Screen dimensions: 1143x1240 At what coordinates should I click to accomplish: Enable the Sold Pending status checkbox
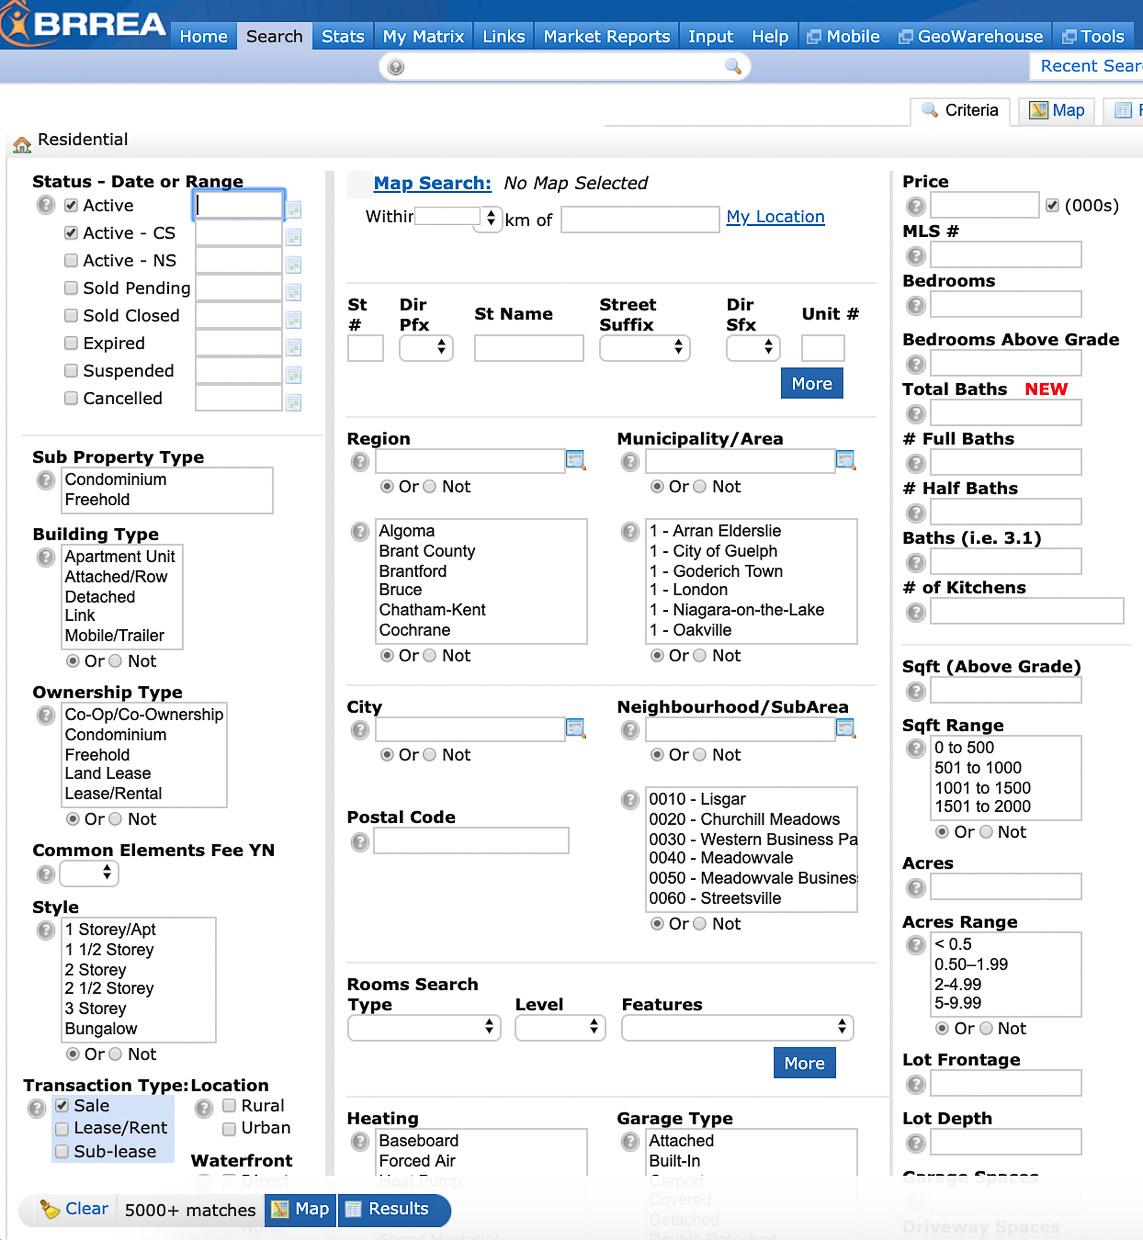click(71, 288)
